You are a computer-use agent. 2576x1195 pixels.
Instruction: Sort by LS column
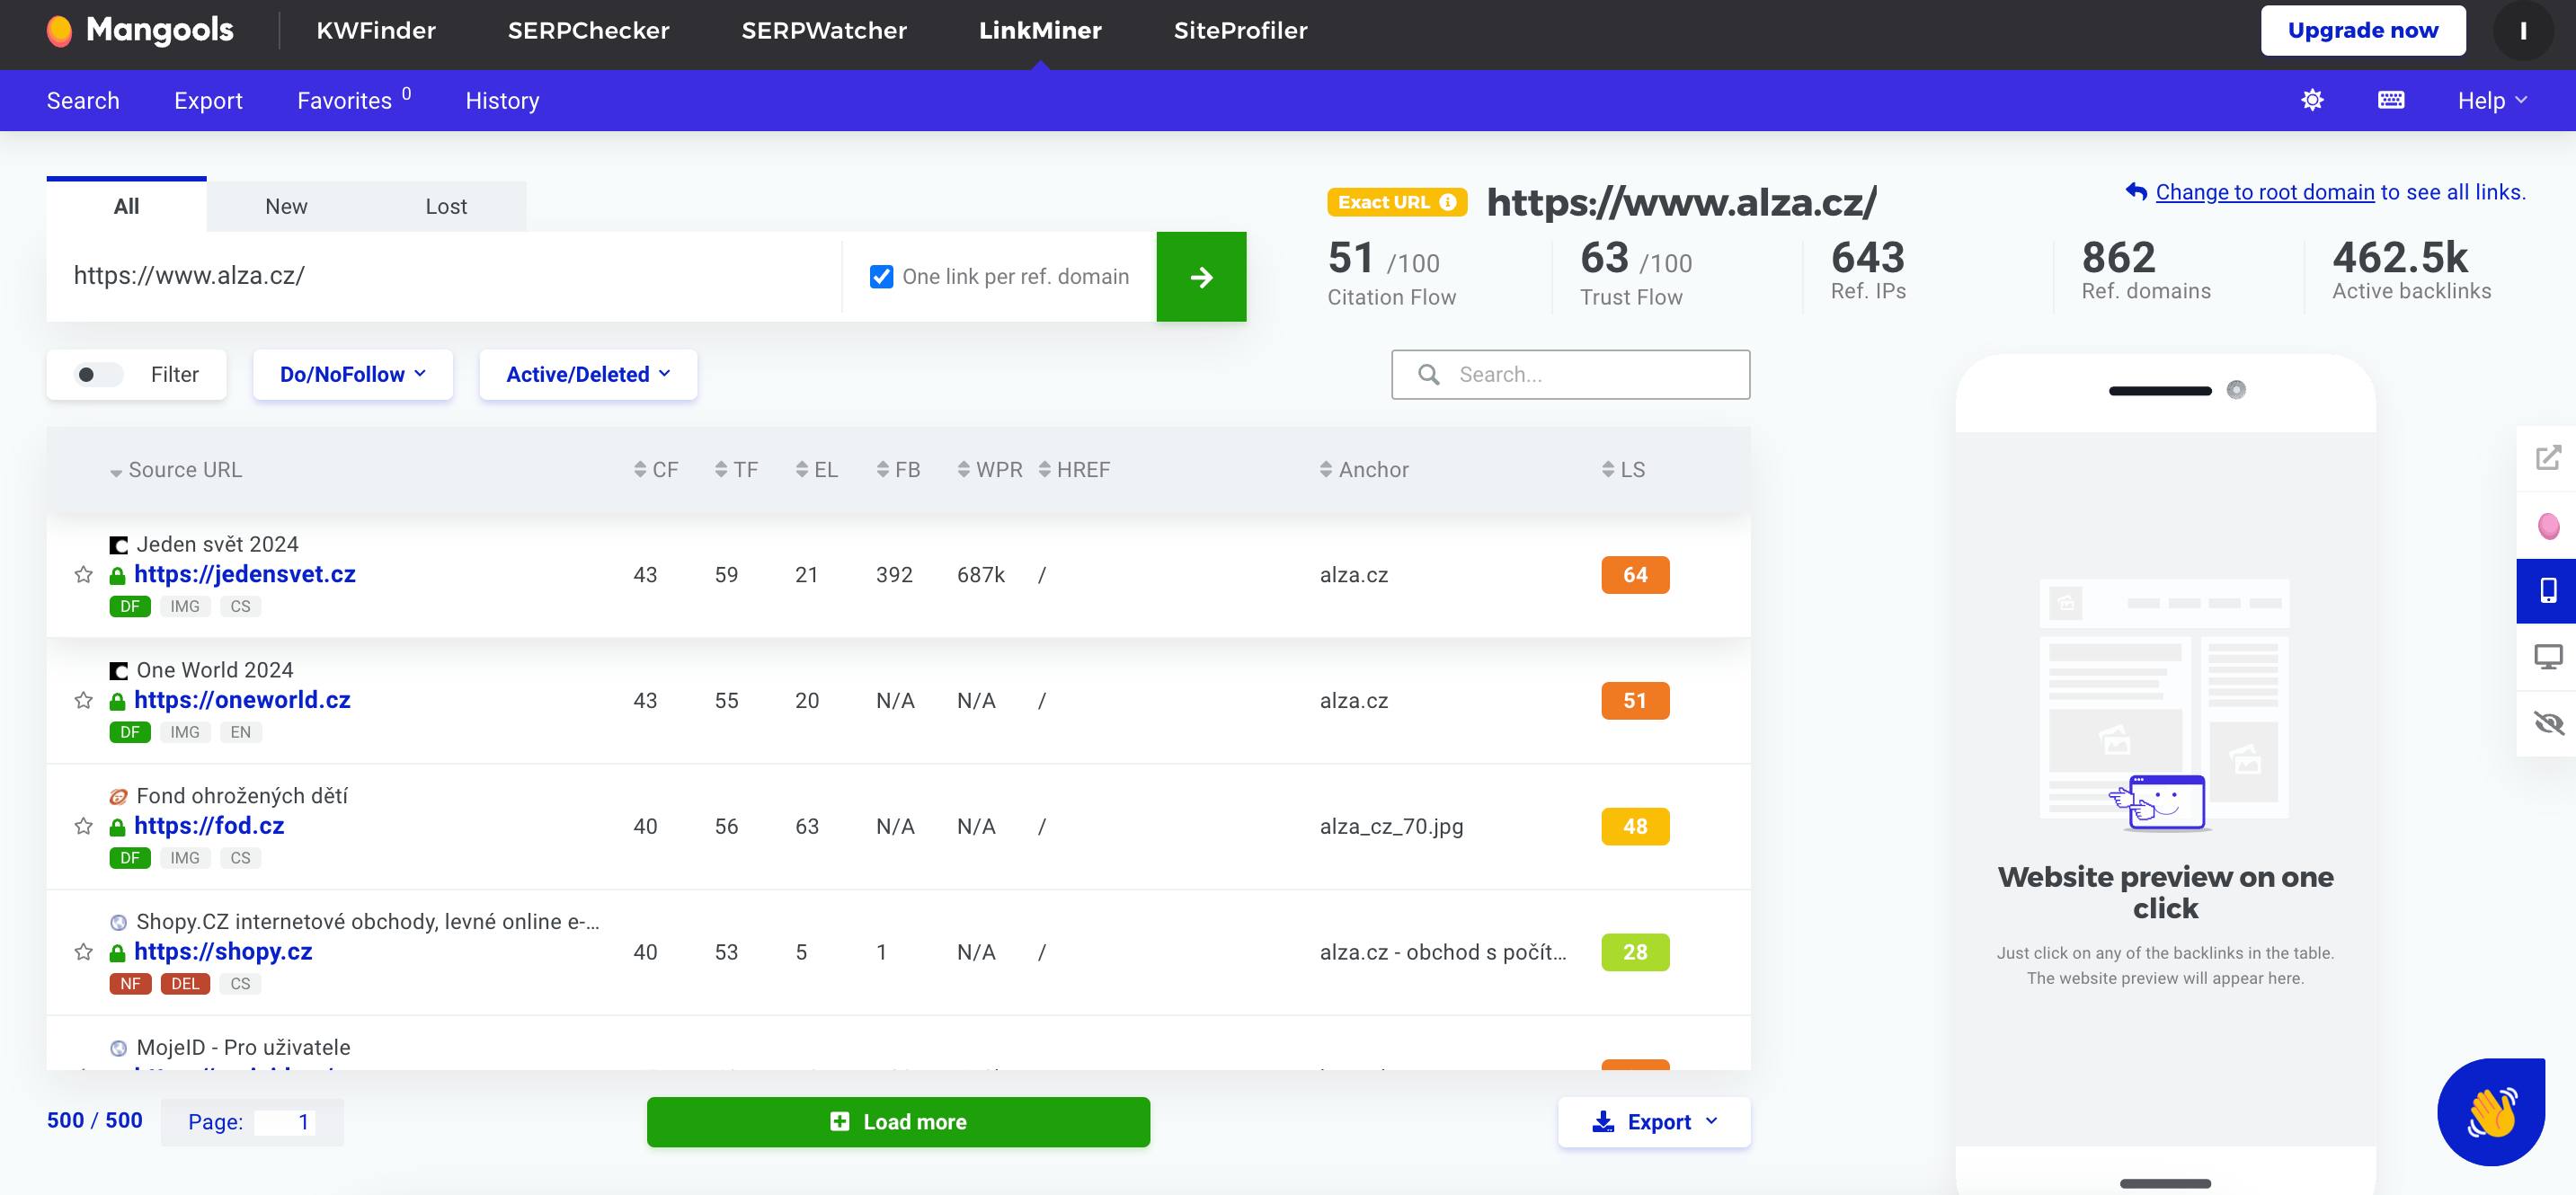point(1623,470)
